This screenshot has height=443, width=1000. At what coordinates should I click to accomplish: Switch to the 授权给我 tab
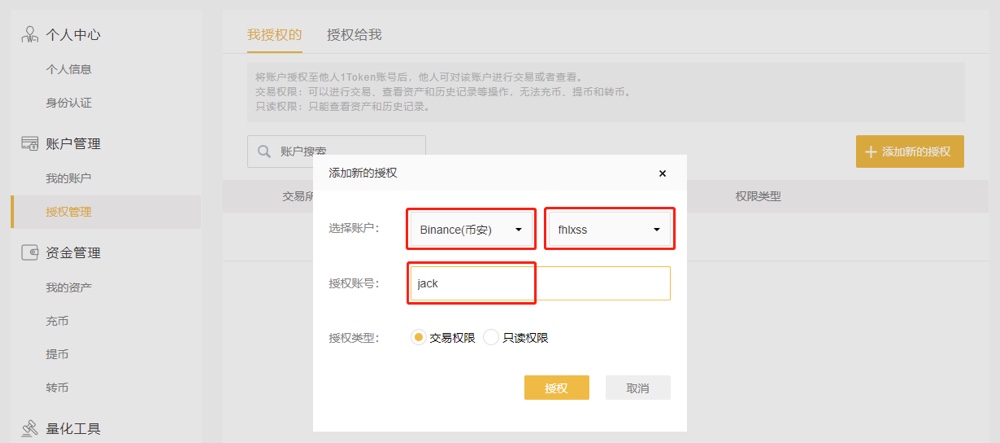pos(354,34)
